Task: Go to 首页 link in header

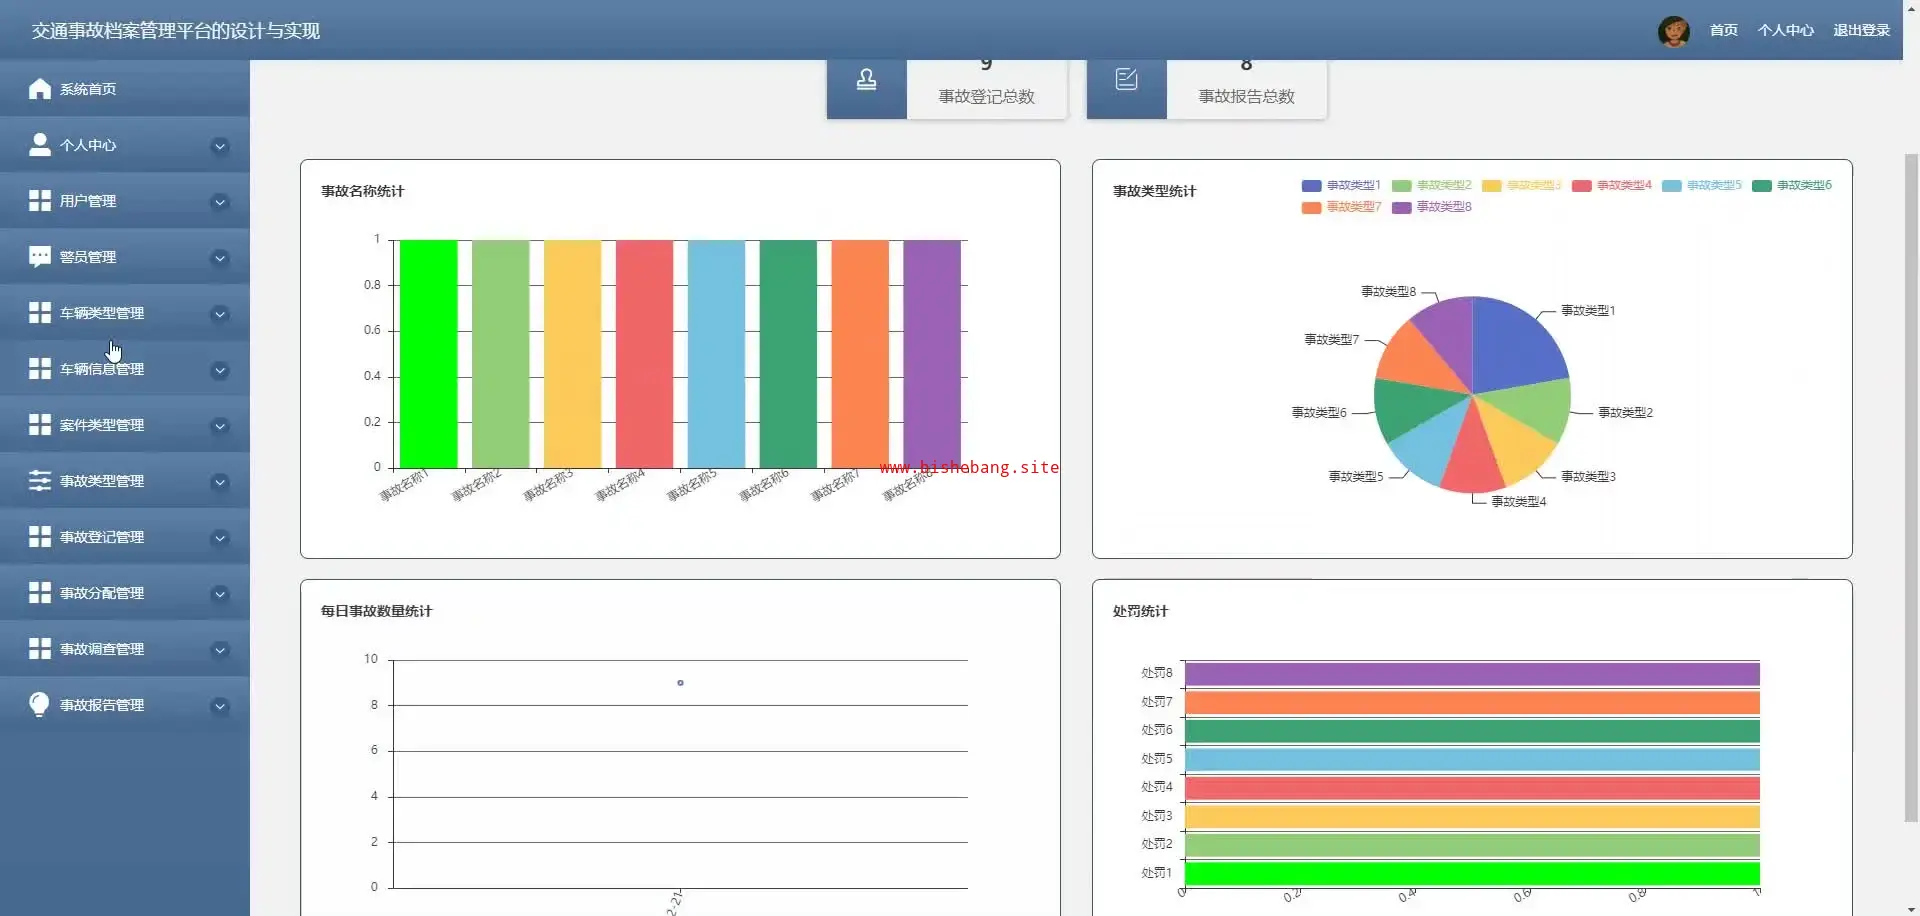Action: pos(1723,30)
